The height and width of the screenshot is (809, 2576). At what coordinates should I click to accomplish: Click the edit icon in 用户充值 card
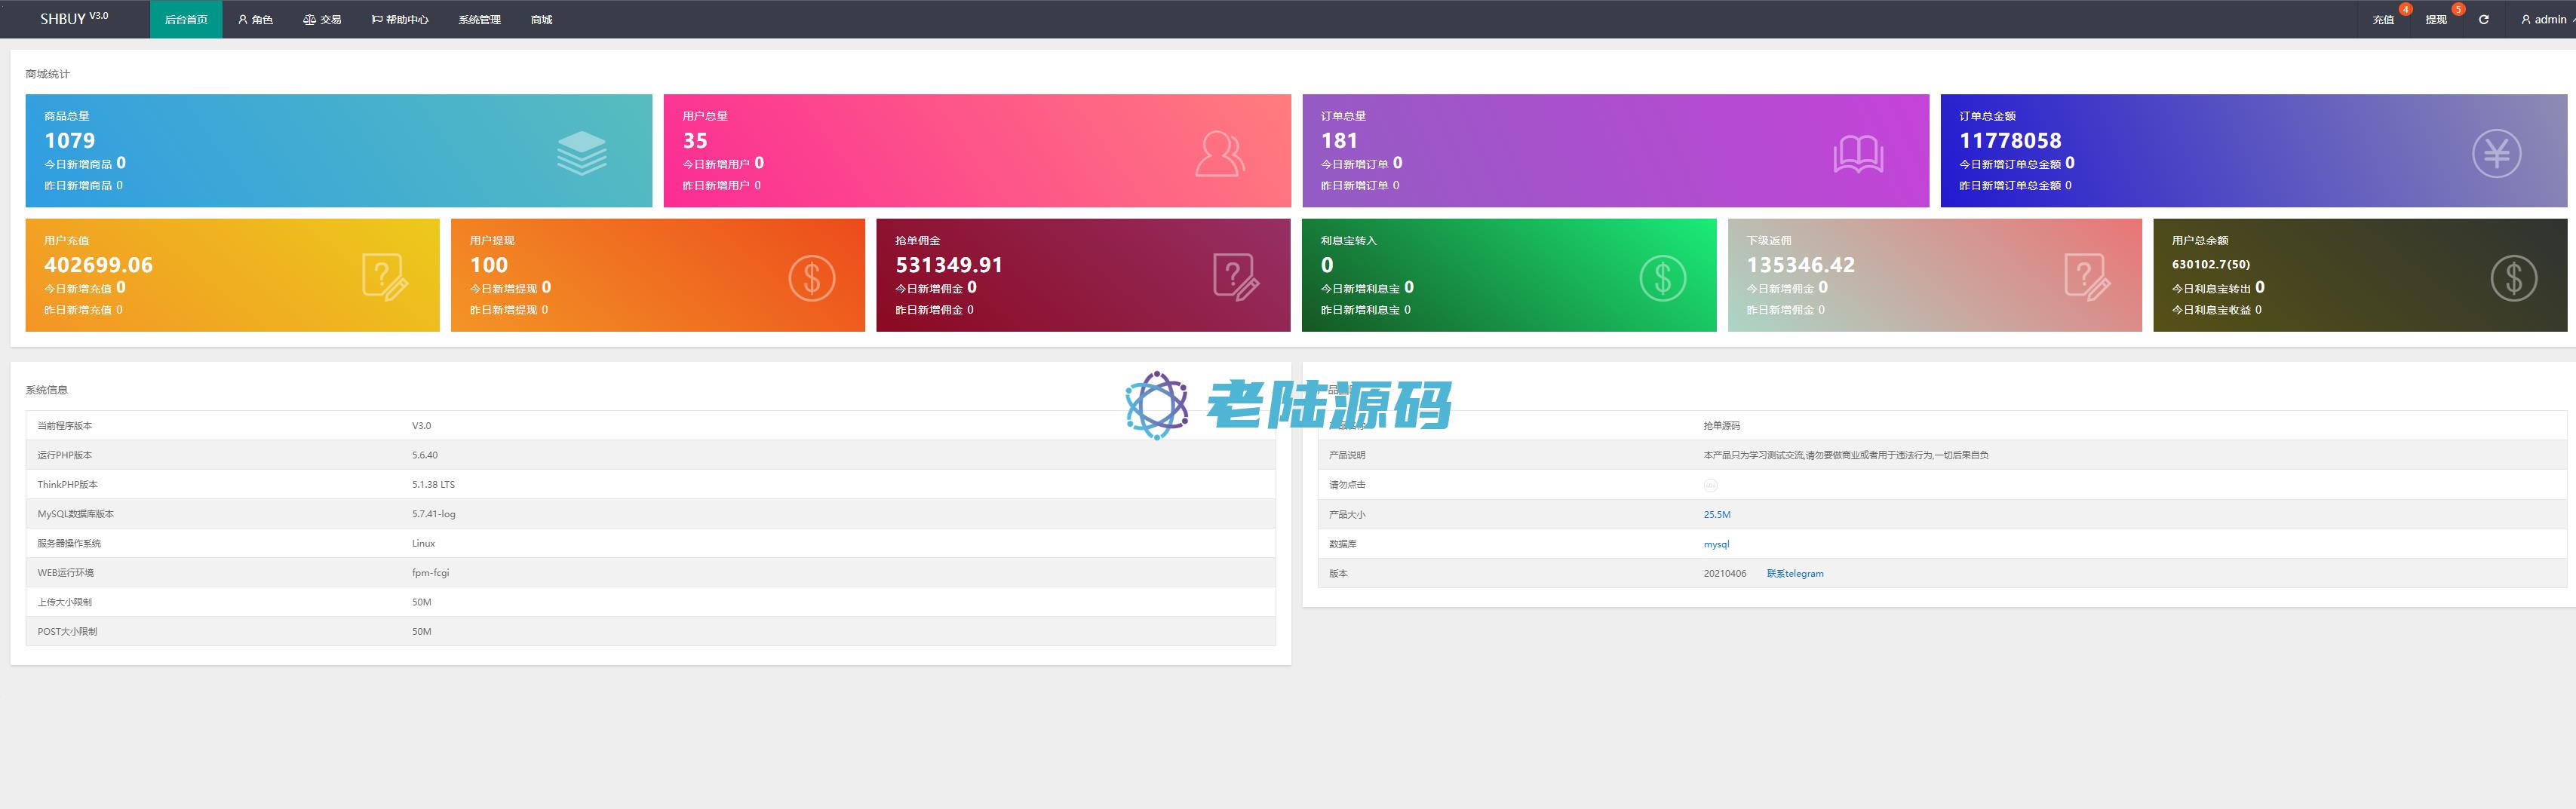tap(385, 277)
